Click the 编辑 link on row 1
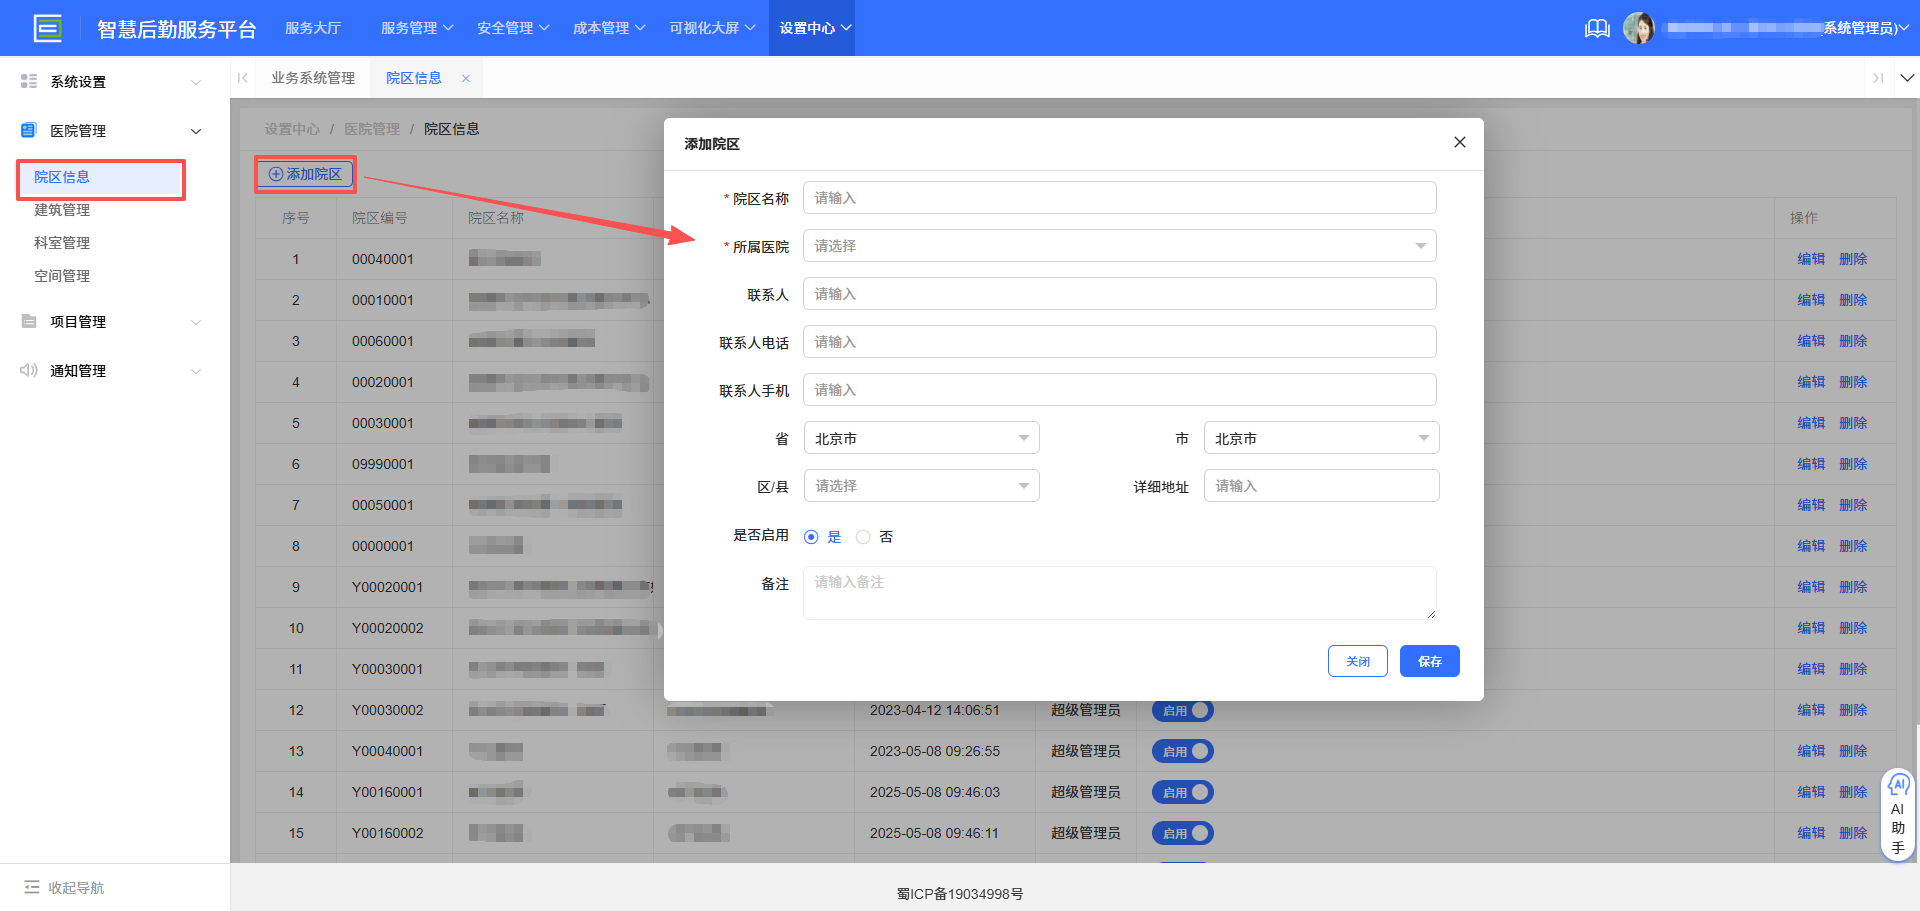This screenshot has width=1920, height=911. [x=1811, y=258]
